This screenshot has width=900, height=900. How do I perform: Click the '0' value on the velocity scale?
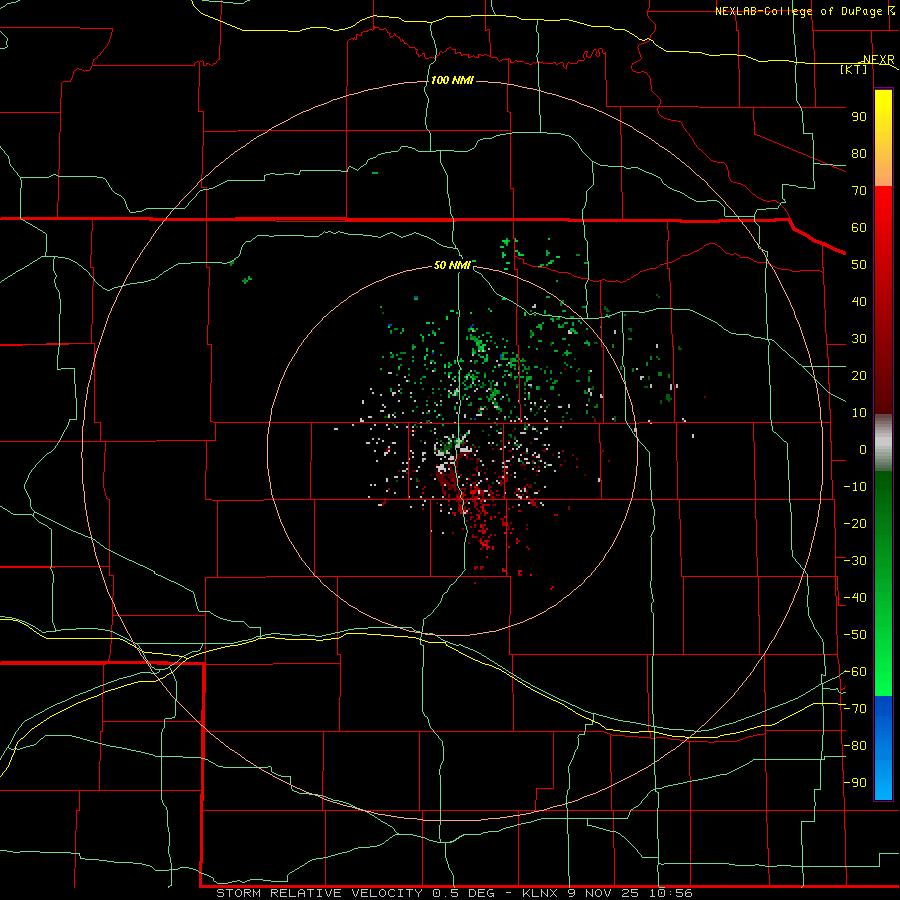pos(863,449)
